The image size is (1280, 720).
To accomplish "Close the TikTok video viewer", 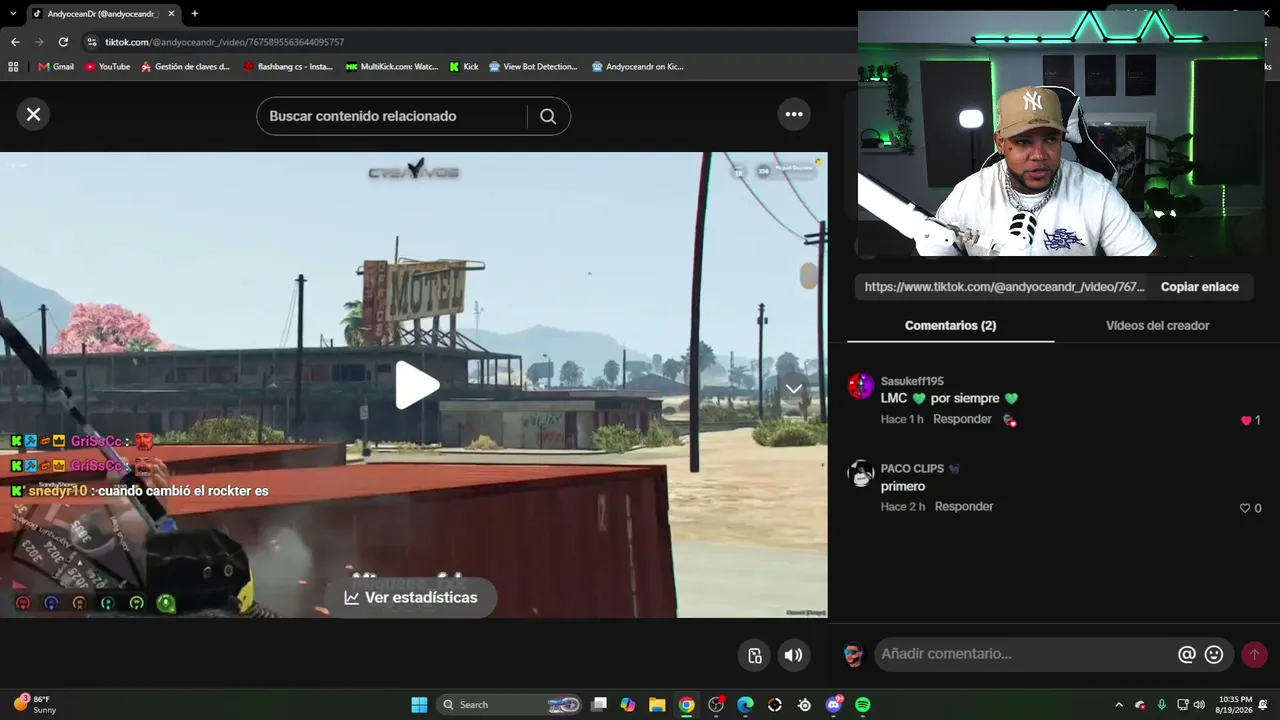I will (33, 114).
